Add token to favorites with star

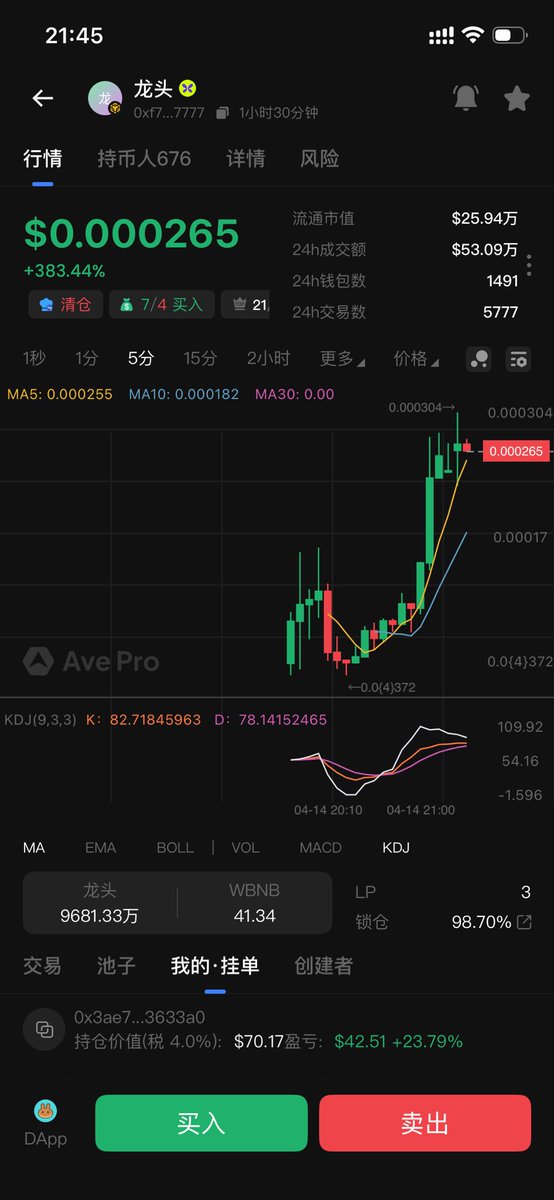(x=516, y=97)
